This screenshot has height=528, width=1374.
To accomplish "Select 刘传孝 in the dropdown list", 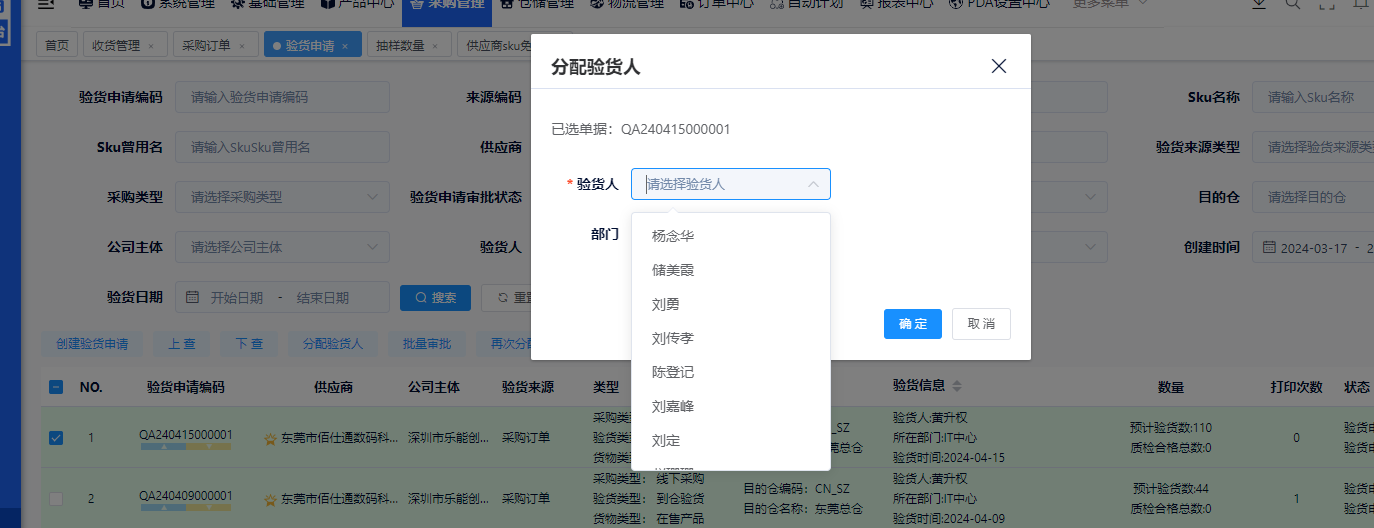I will point(731,338).
